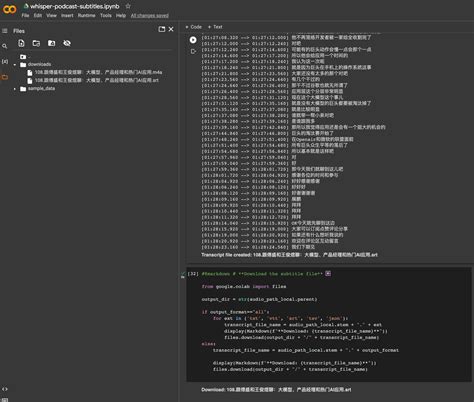Expand the sample_data folder
Viewport: 474px width, 402px height.
tap(15, 89)
